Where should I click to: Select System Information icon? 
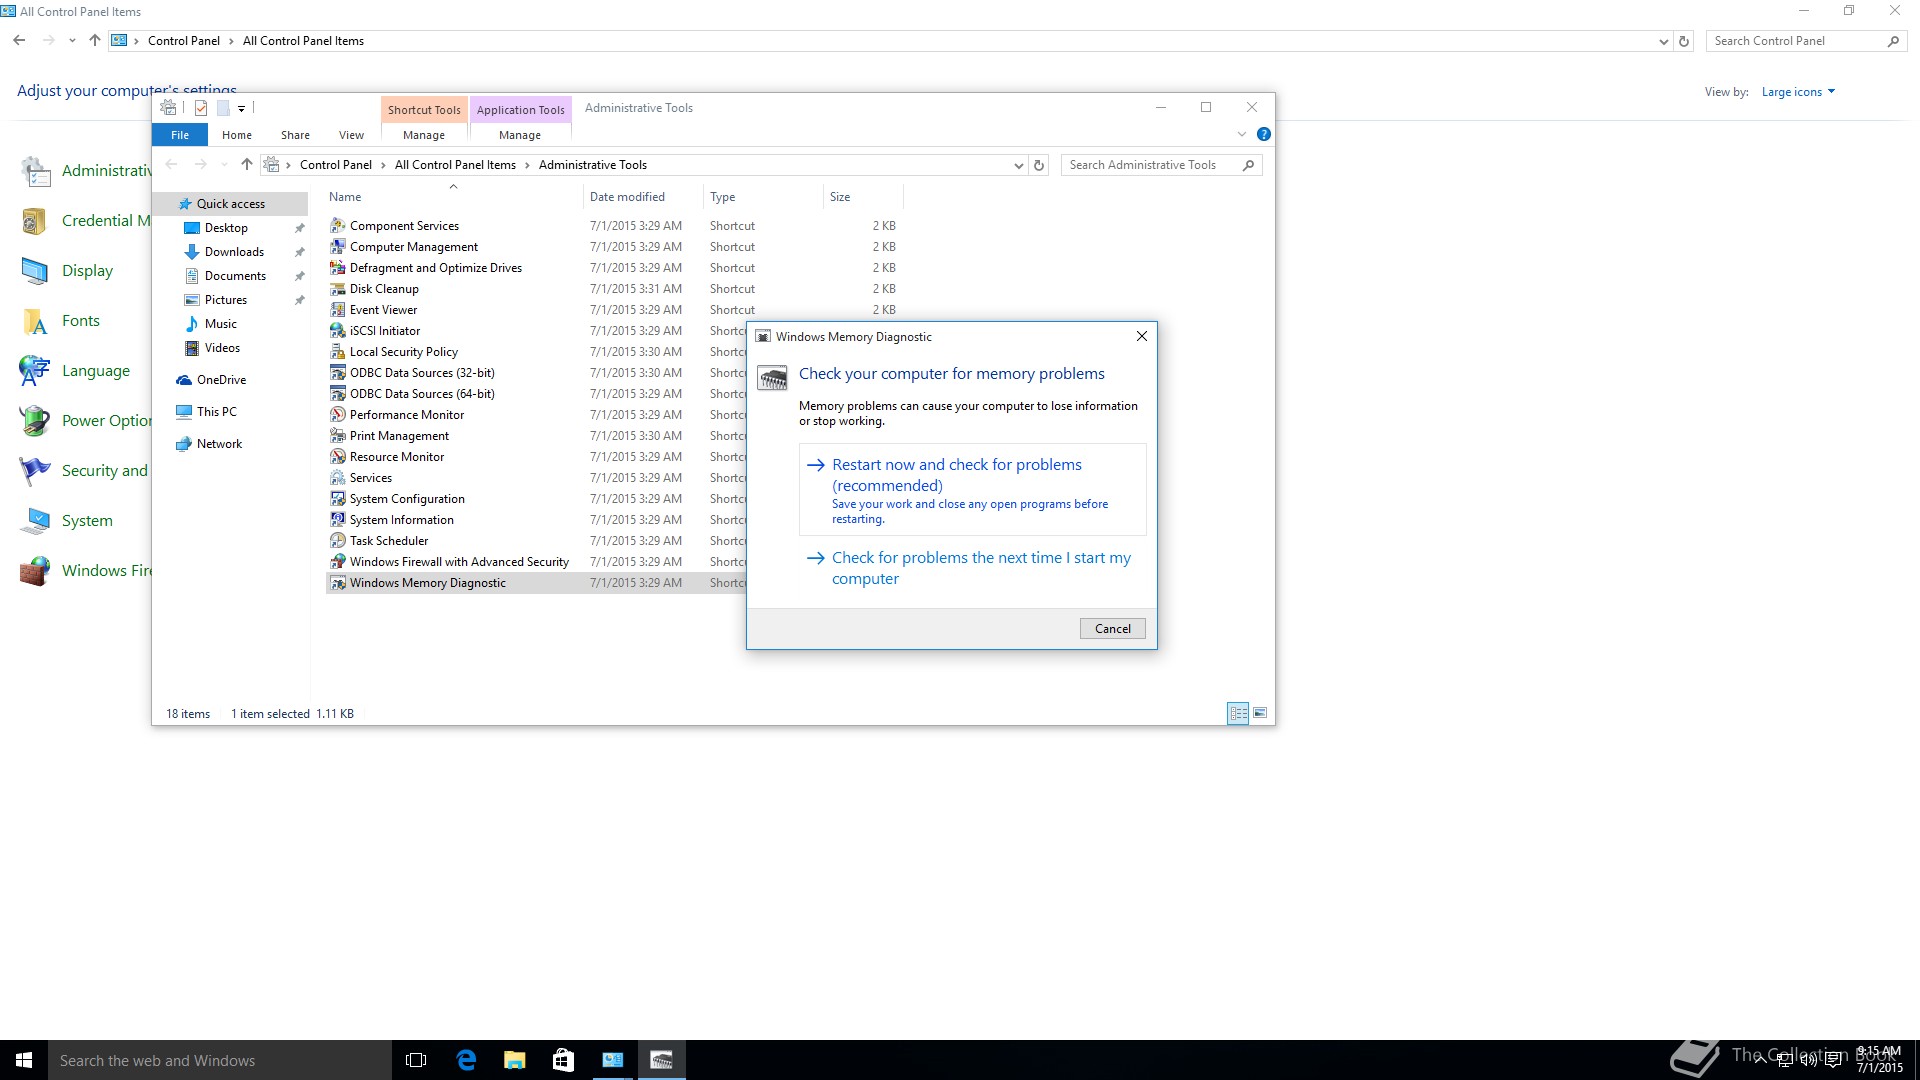pyautogui.click(x=338, y=520)
